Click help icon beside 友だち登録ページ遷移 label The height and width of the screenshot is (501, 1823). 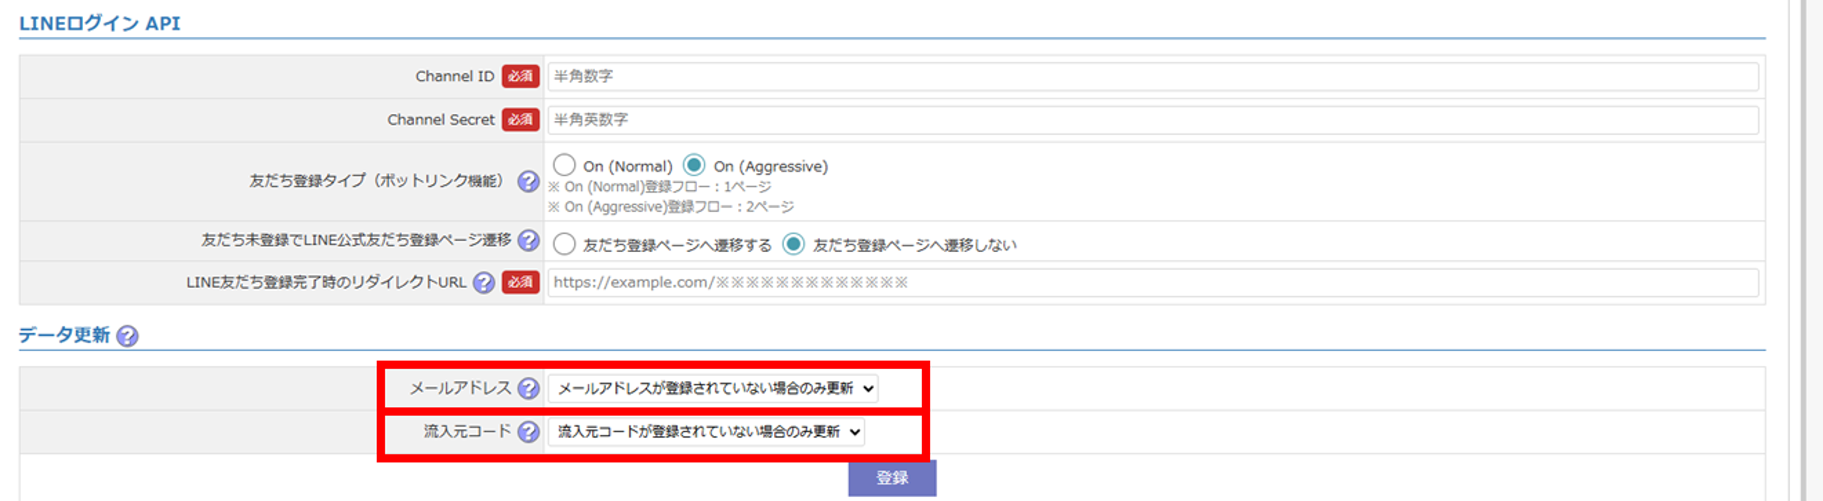(x=528, y=241)
